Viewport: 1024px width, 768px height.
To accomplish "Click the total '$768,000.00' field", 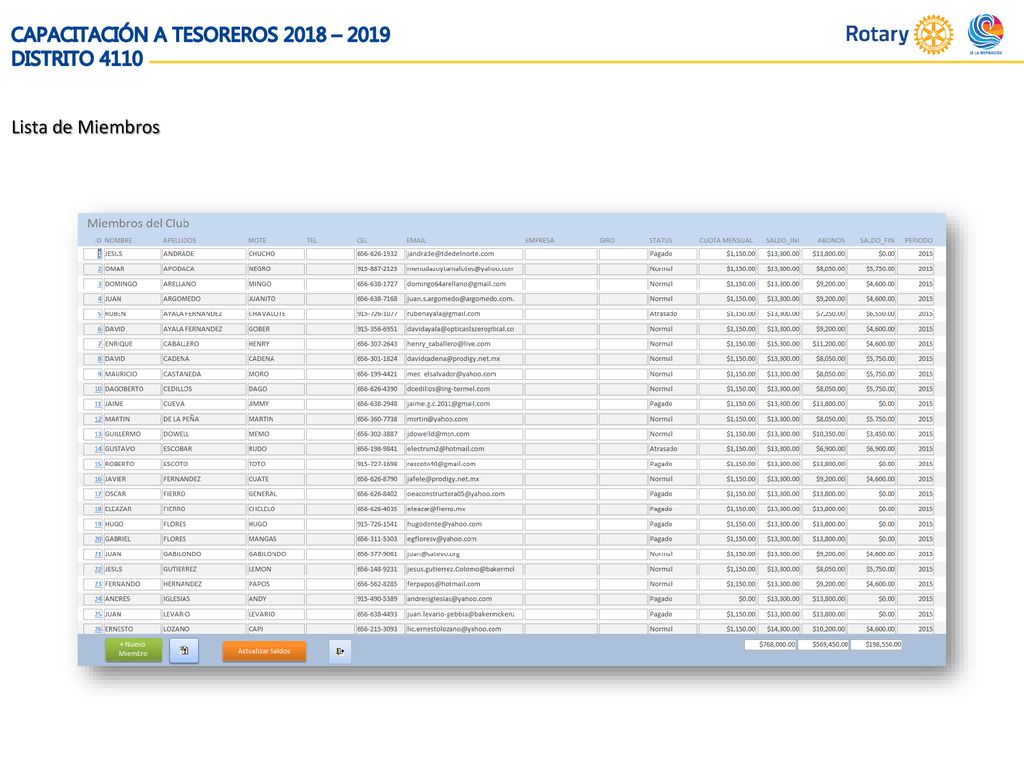I will [771, 645].
